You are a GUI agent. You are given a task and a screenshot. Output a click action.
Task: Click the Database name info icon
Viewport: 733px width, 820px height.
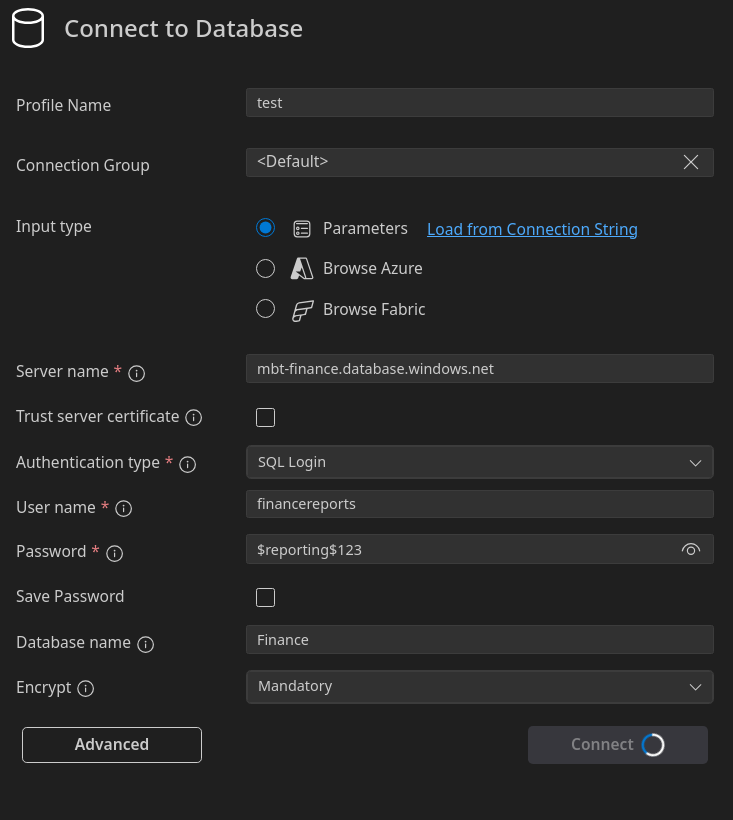pos(146,644)
